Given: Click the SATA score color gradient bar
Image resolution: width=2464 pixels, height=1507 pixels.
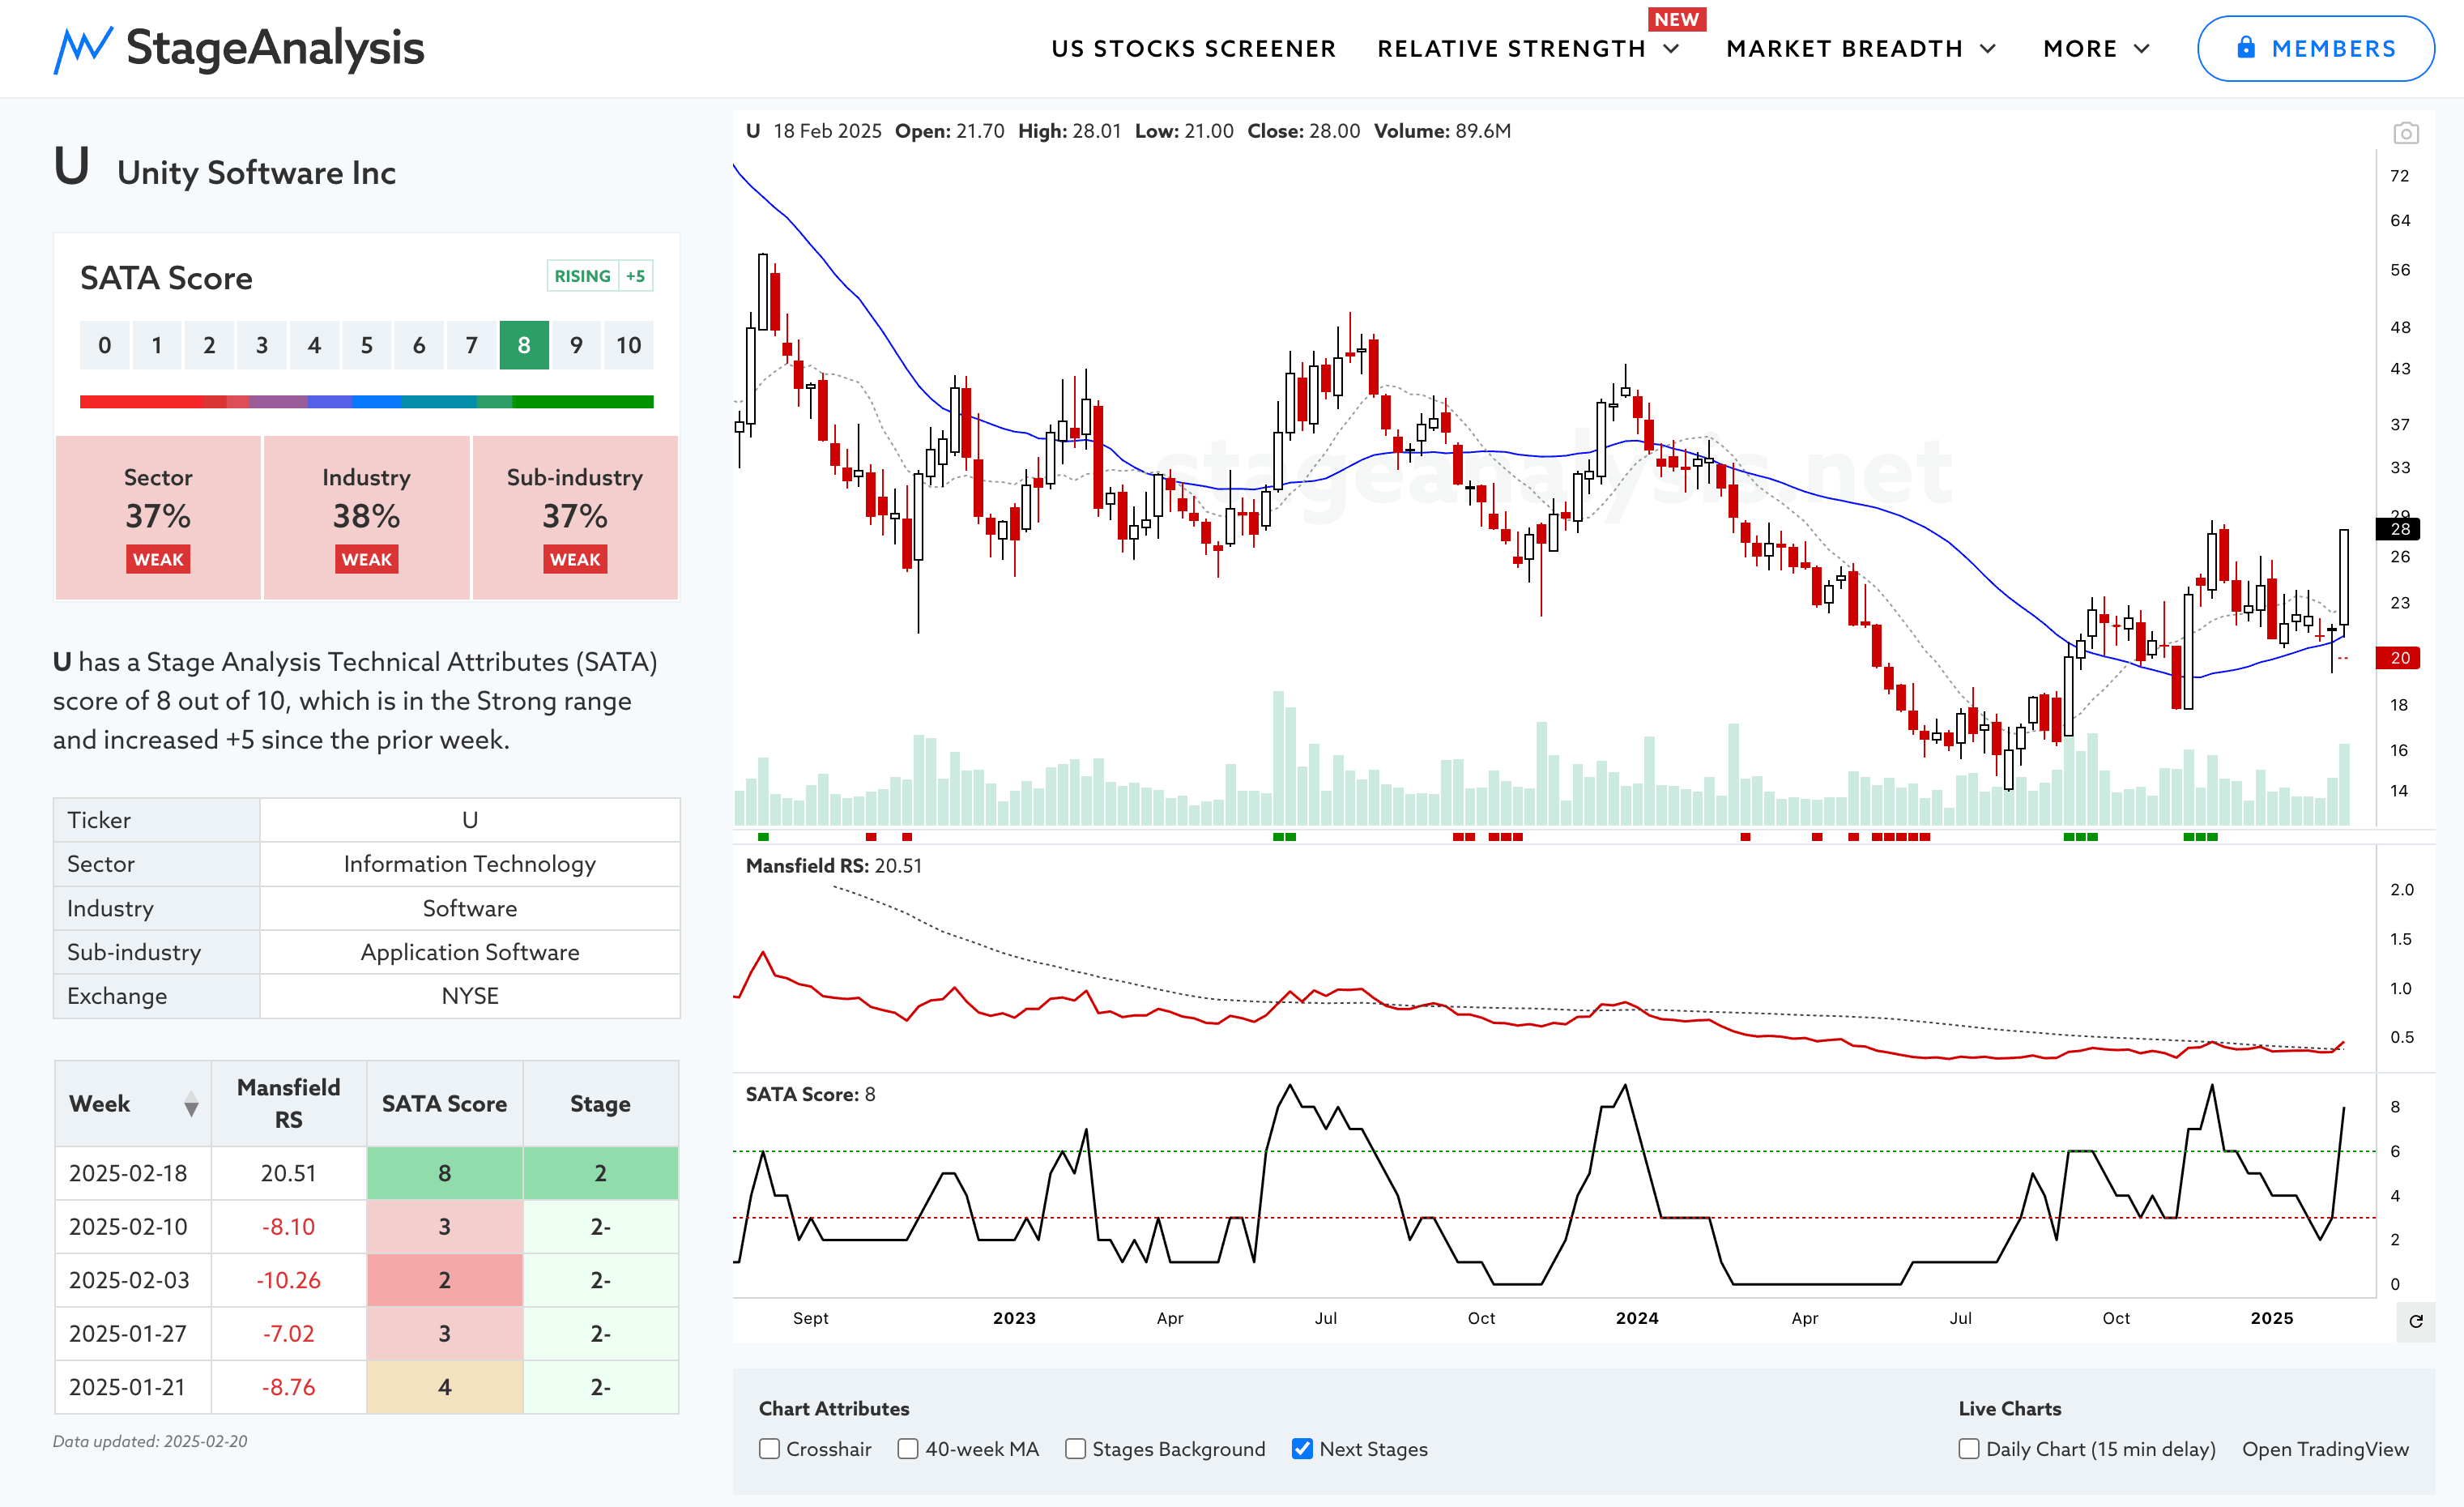Looking at the screenshot, I should [366, 402].
